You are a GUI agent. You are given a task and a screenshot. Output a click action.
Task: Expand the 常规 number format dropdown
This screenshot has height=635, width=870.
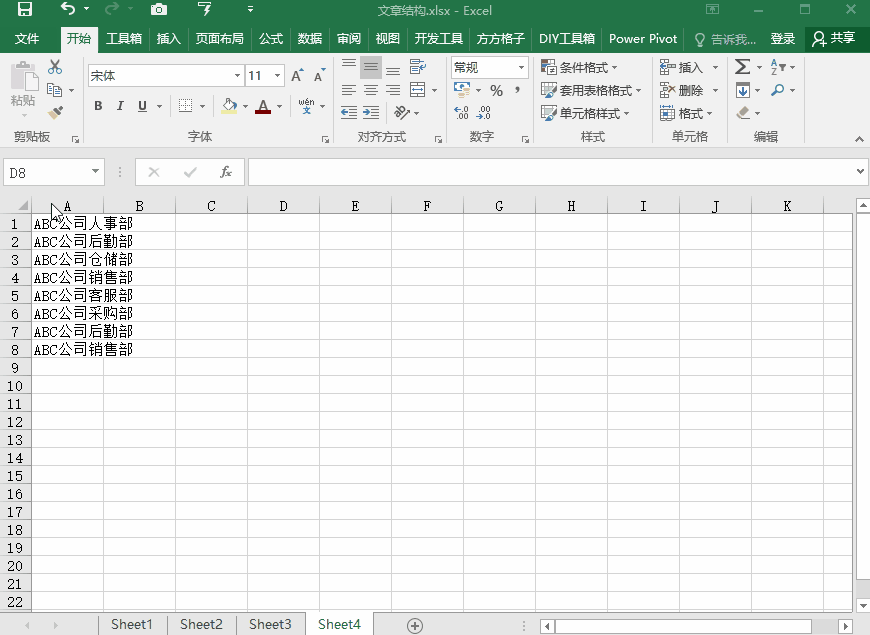click(521, 67)
